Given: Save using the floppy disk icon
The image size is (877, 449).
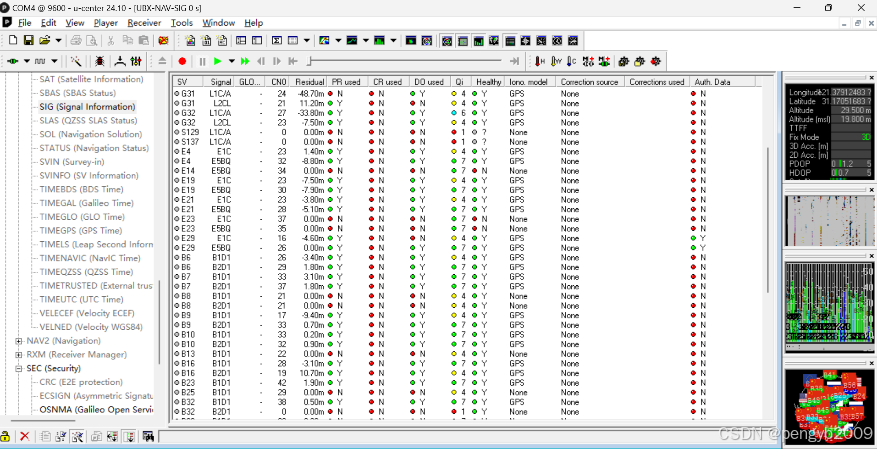Looking at the screenshot, I should [28, 40].
